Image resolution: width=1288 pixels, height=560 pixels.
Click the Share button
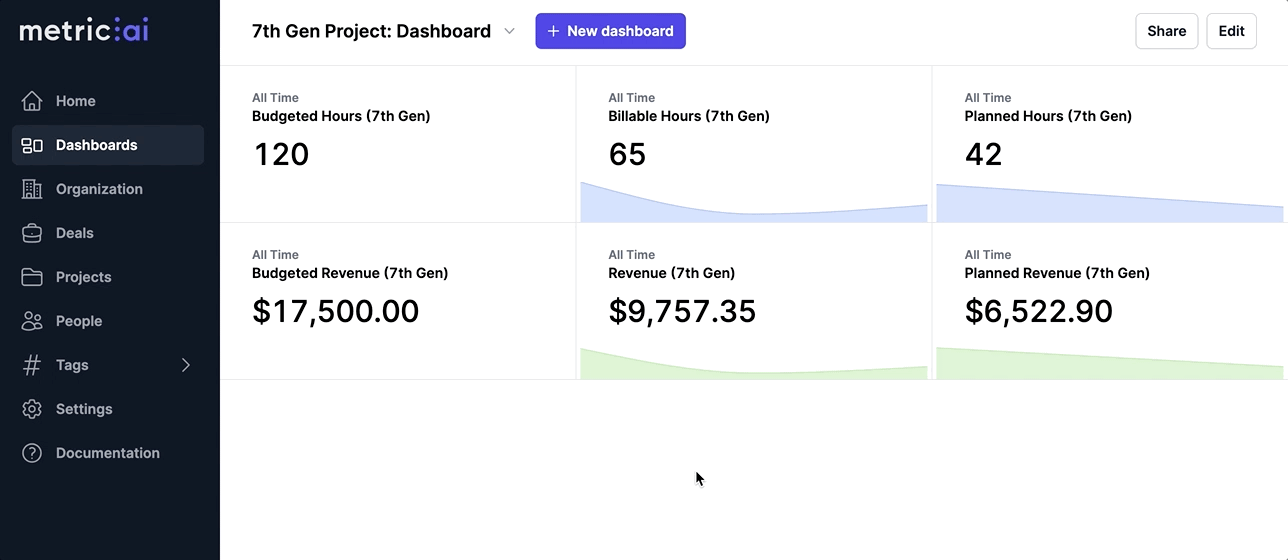(x=1166, y=31)
